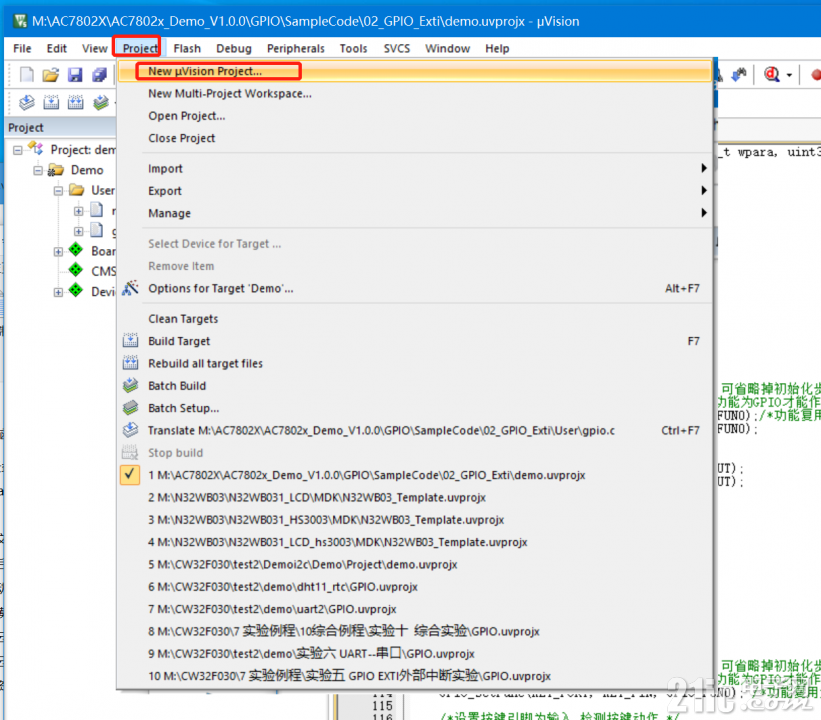Open the Manage submenu arrow
Image resolution: width=821 pixels, height=720 pixels.
(704, 213)
